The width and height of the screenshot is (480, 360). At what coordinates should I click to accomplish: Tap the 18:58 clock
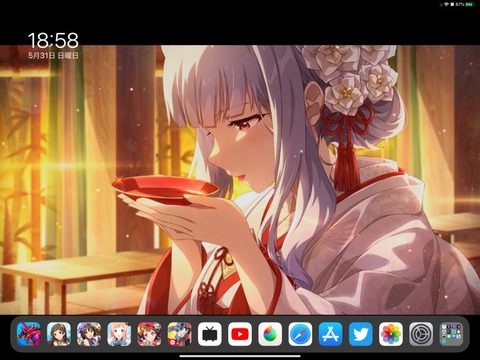[53, 40]
